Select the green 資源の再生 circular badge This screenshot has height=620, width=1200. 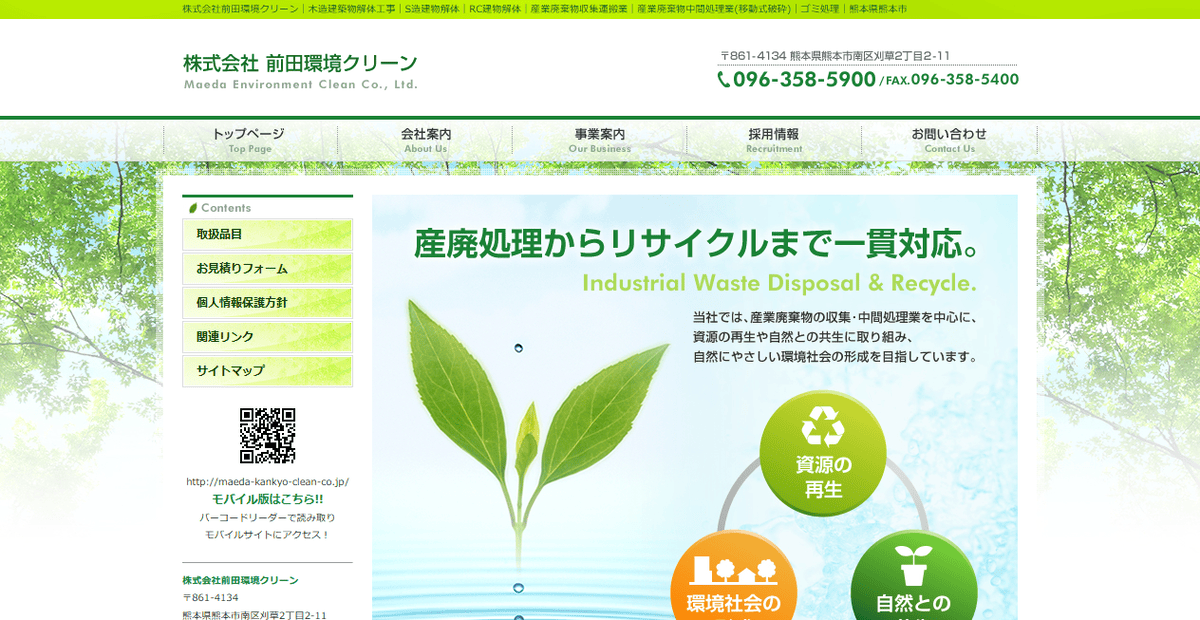822,453
